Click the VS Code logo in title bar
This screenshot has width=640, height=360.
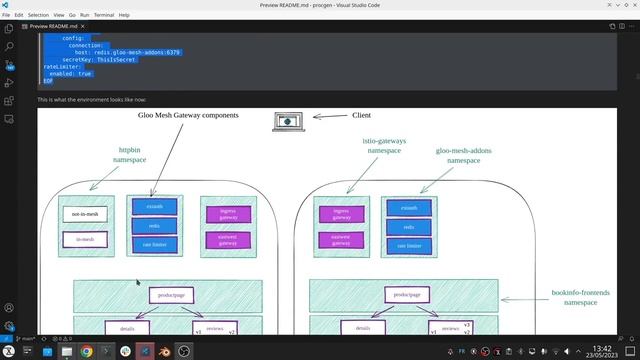5,5
